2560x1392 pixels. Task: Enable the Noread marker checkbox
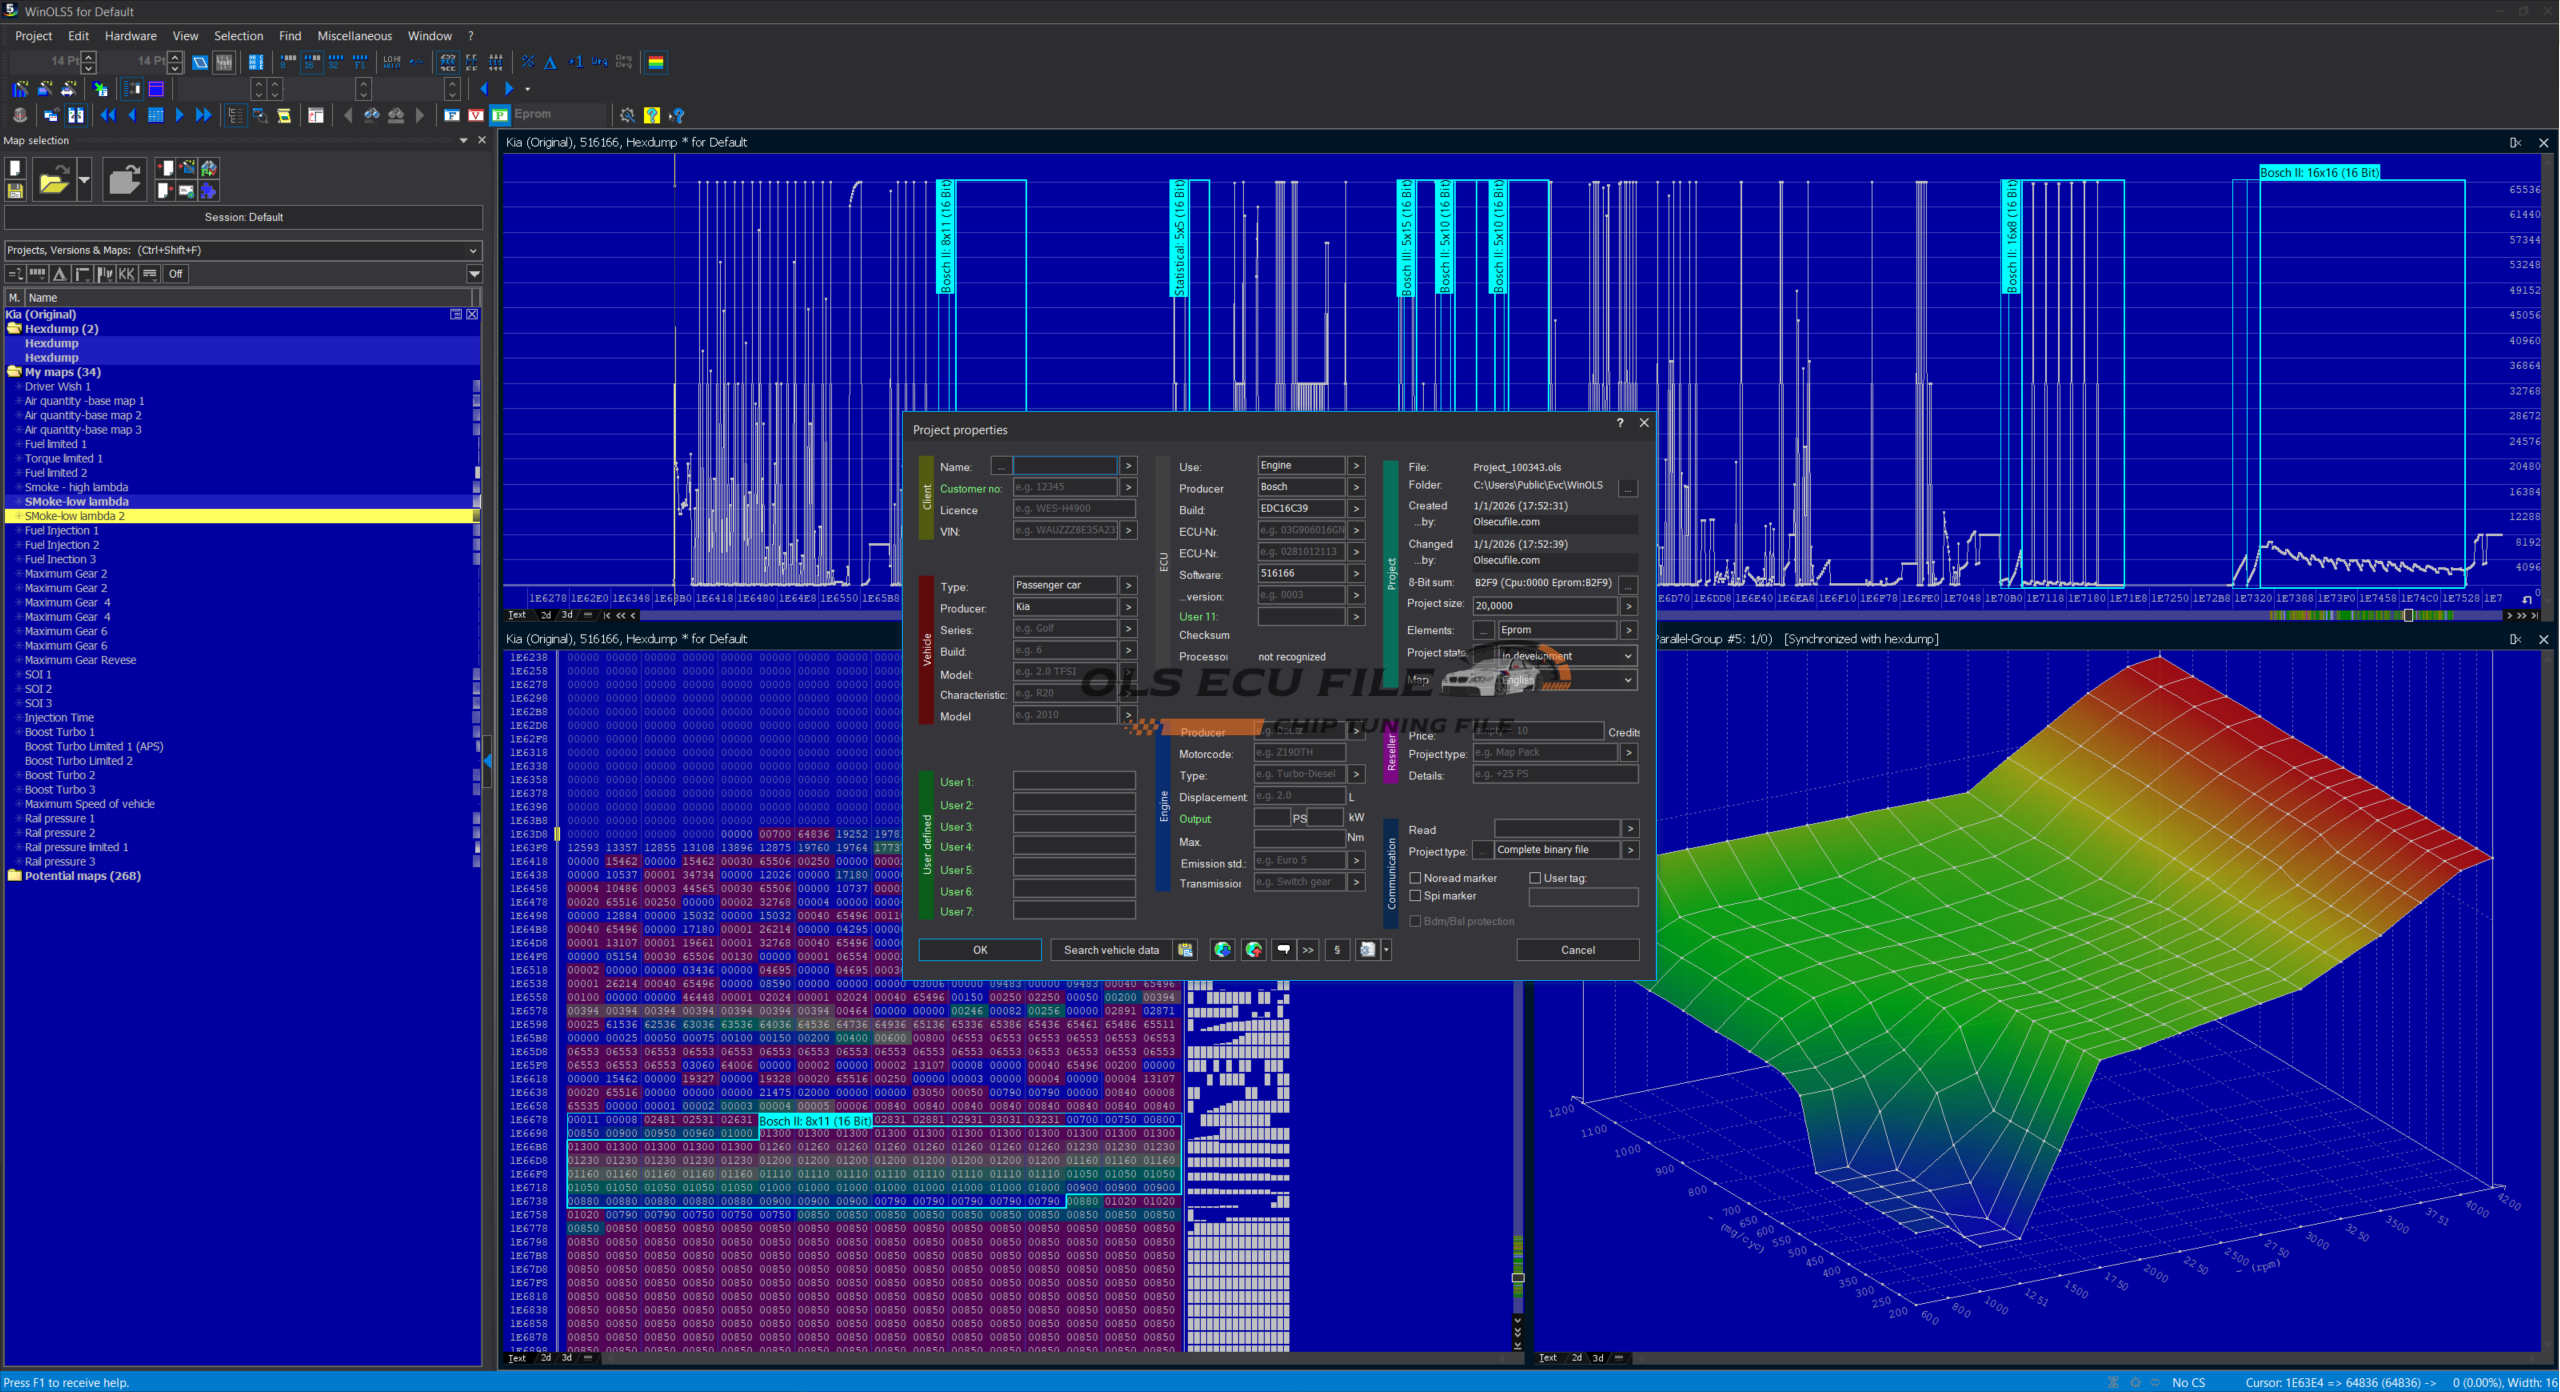[x=1415, y=878]
